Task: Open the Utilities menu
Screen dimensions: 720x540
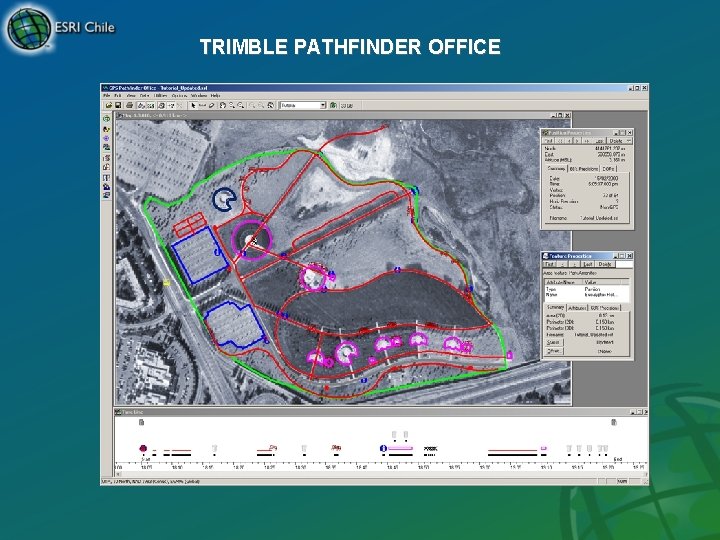Action: click(161, 96)
